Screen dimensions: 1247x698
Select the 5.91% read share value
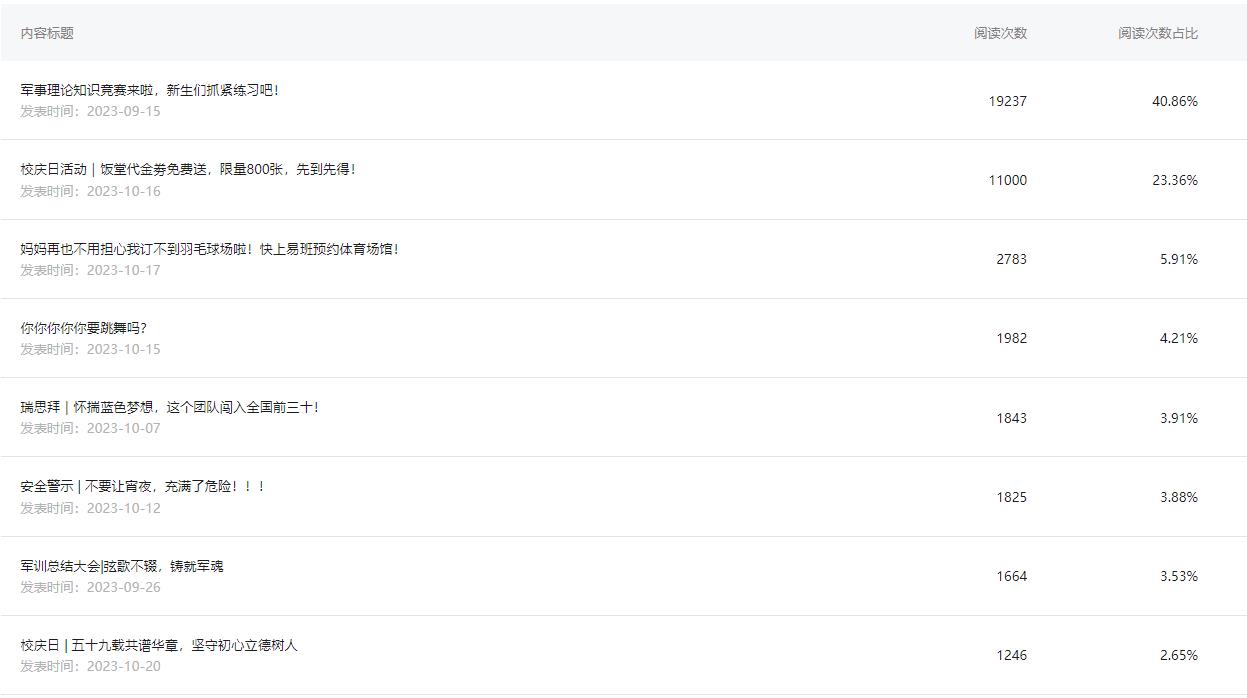coord(1178,259)
